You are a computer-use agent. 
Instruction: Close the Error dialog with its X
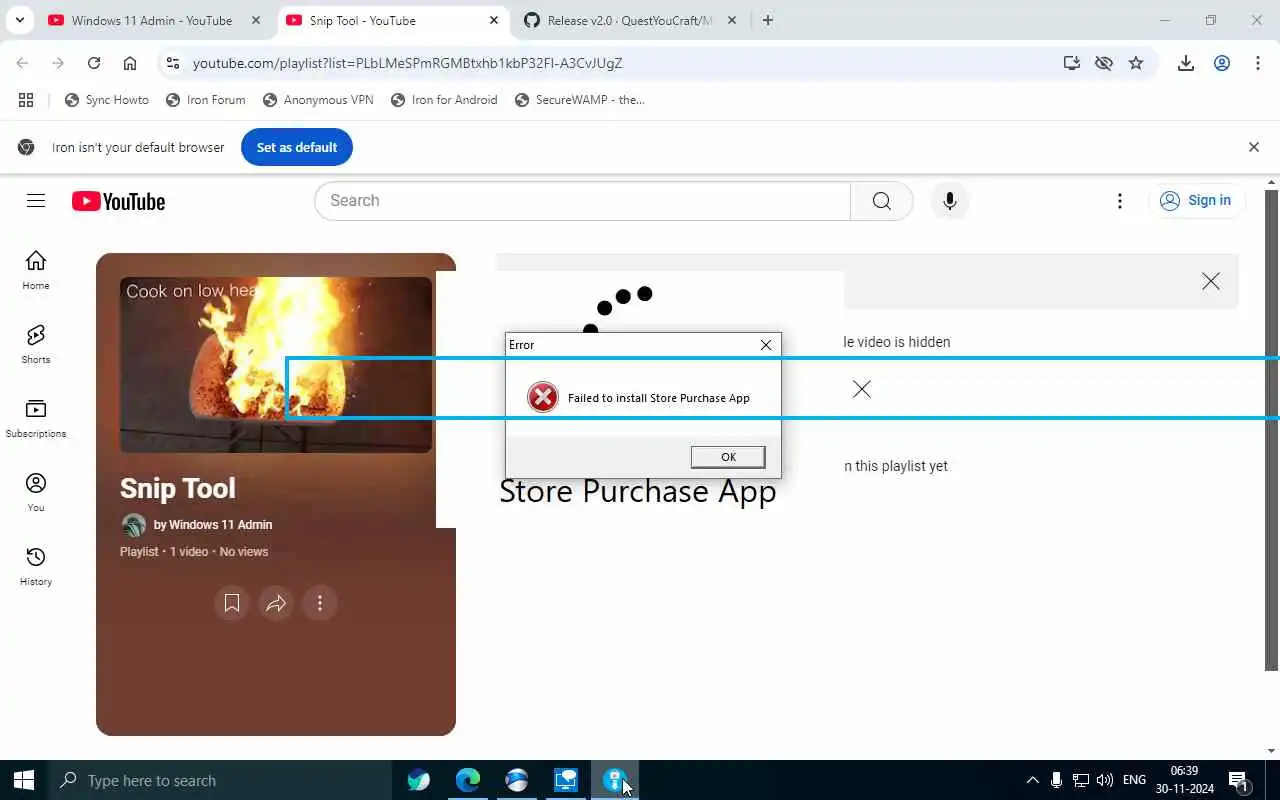point(766,345)
